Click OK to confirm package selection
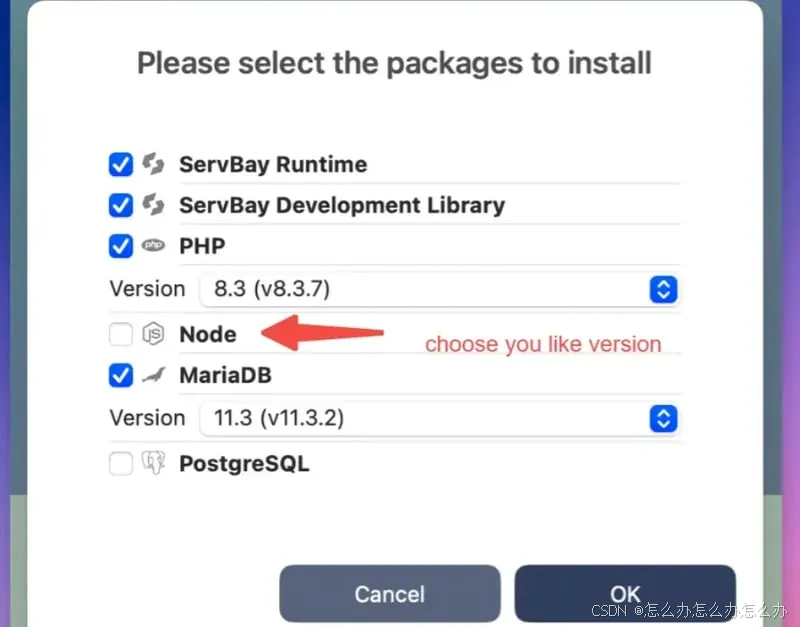Viewport: 800px width, 627px height. tap(625, 593)
